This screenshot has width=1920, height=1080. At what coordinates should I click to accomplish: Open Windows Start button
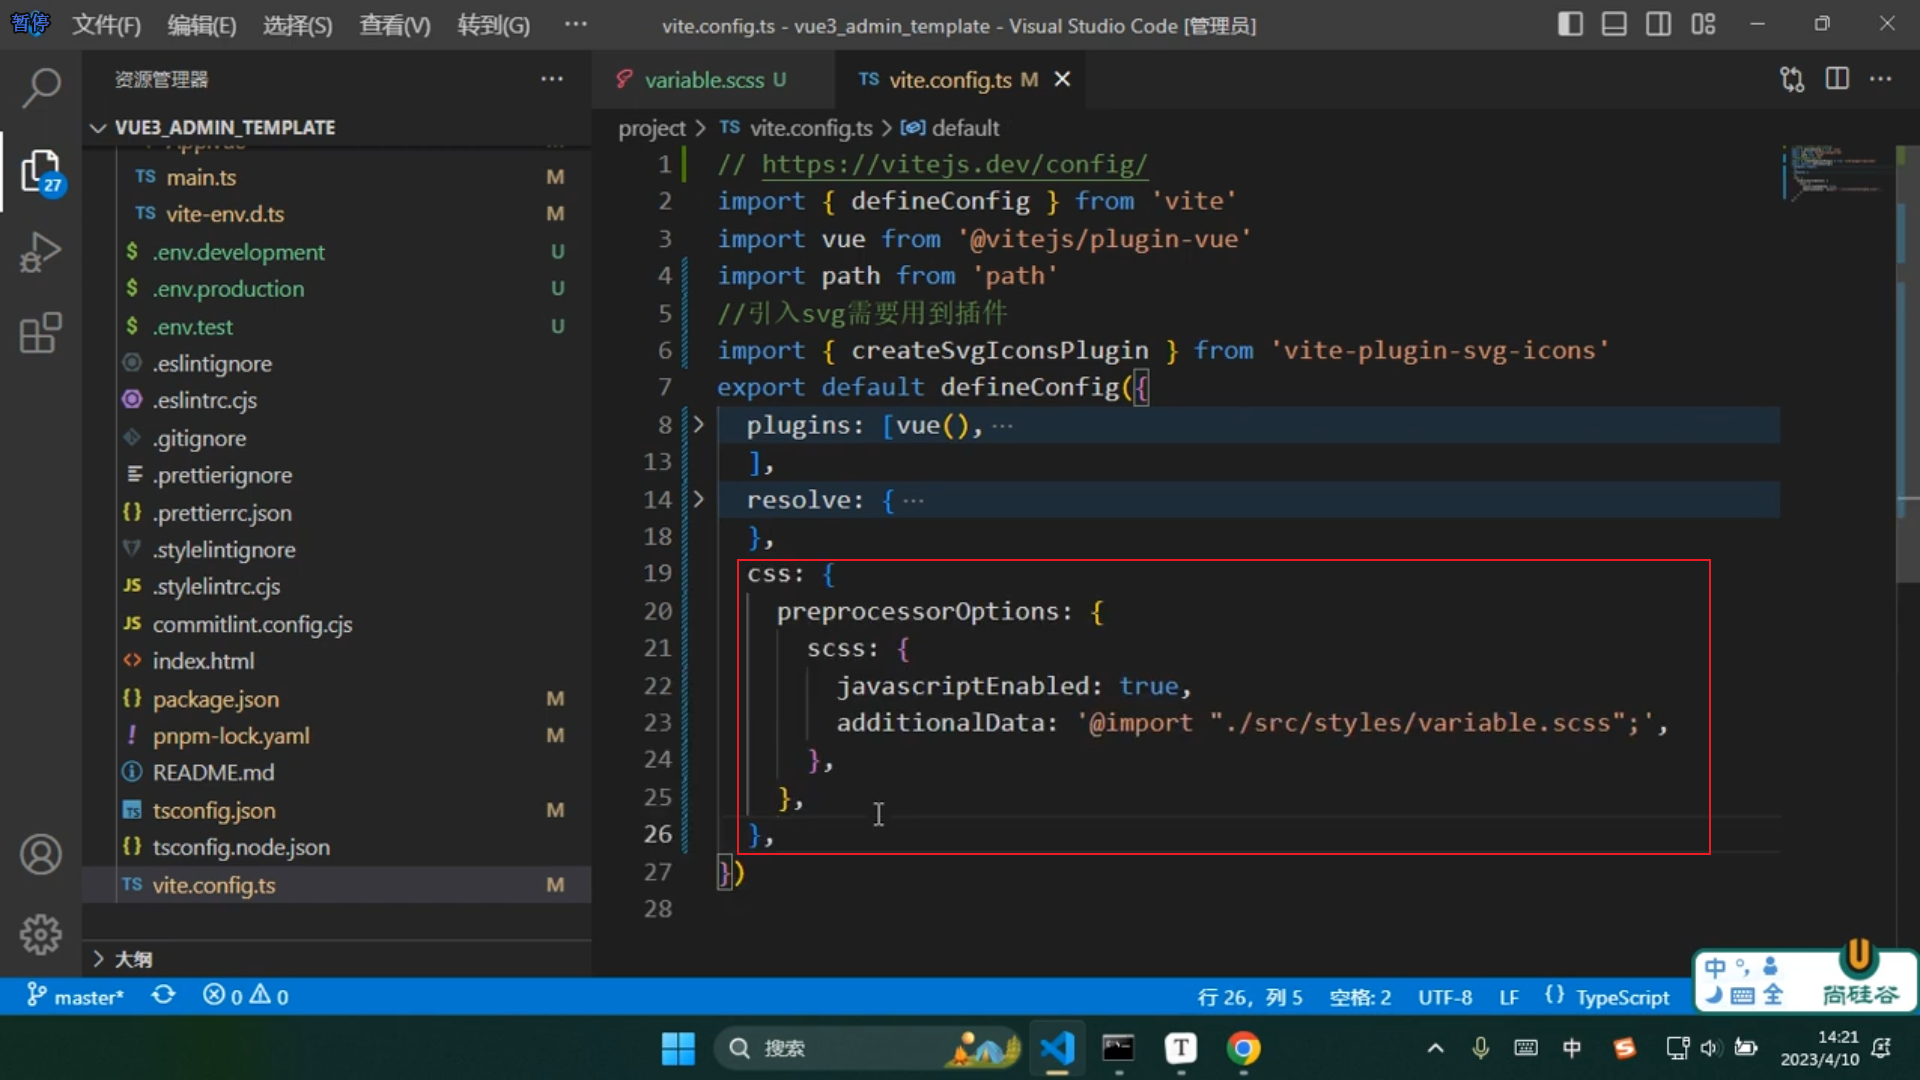(x=678, y=1048)
